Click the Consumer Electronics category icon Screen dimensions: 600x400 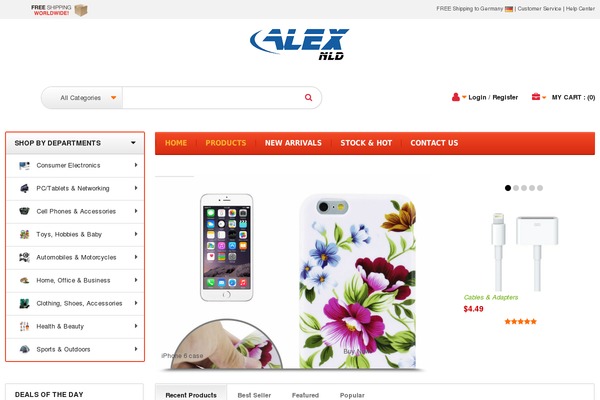tap(24, 166)
